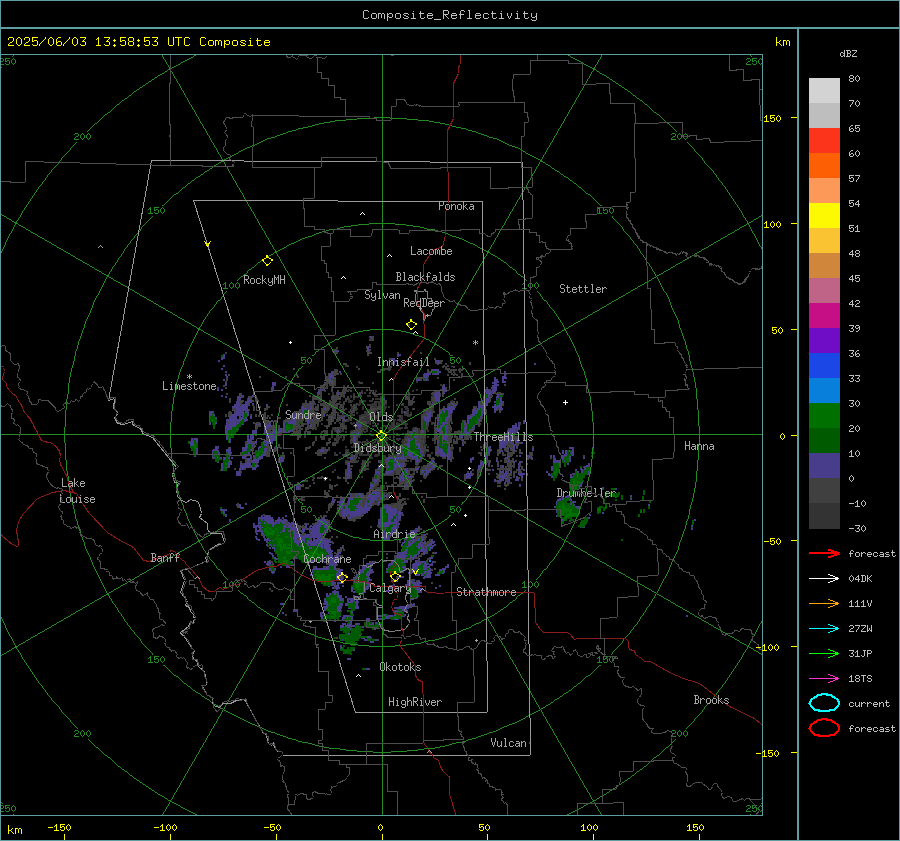Click the Drumheller label on the map
900x841 pixels.
click(586, 493)
